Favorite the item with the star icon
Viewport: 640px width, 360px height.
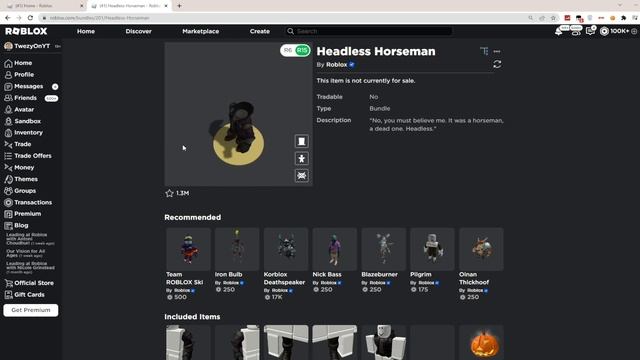coord(169,193)
